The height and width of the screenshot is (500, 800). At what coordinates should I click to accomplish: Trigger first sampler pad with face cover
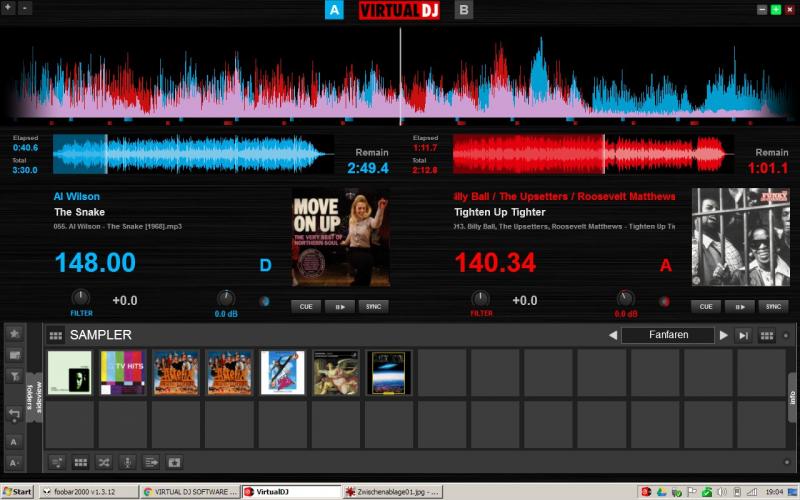[x=70, y=372]
